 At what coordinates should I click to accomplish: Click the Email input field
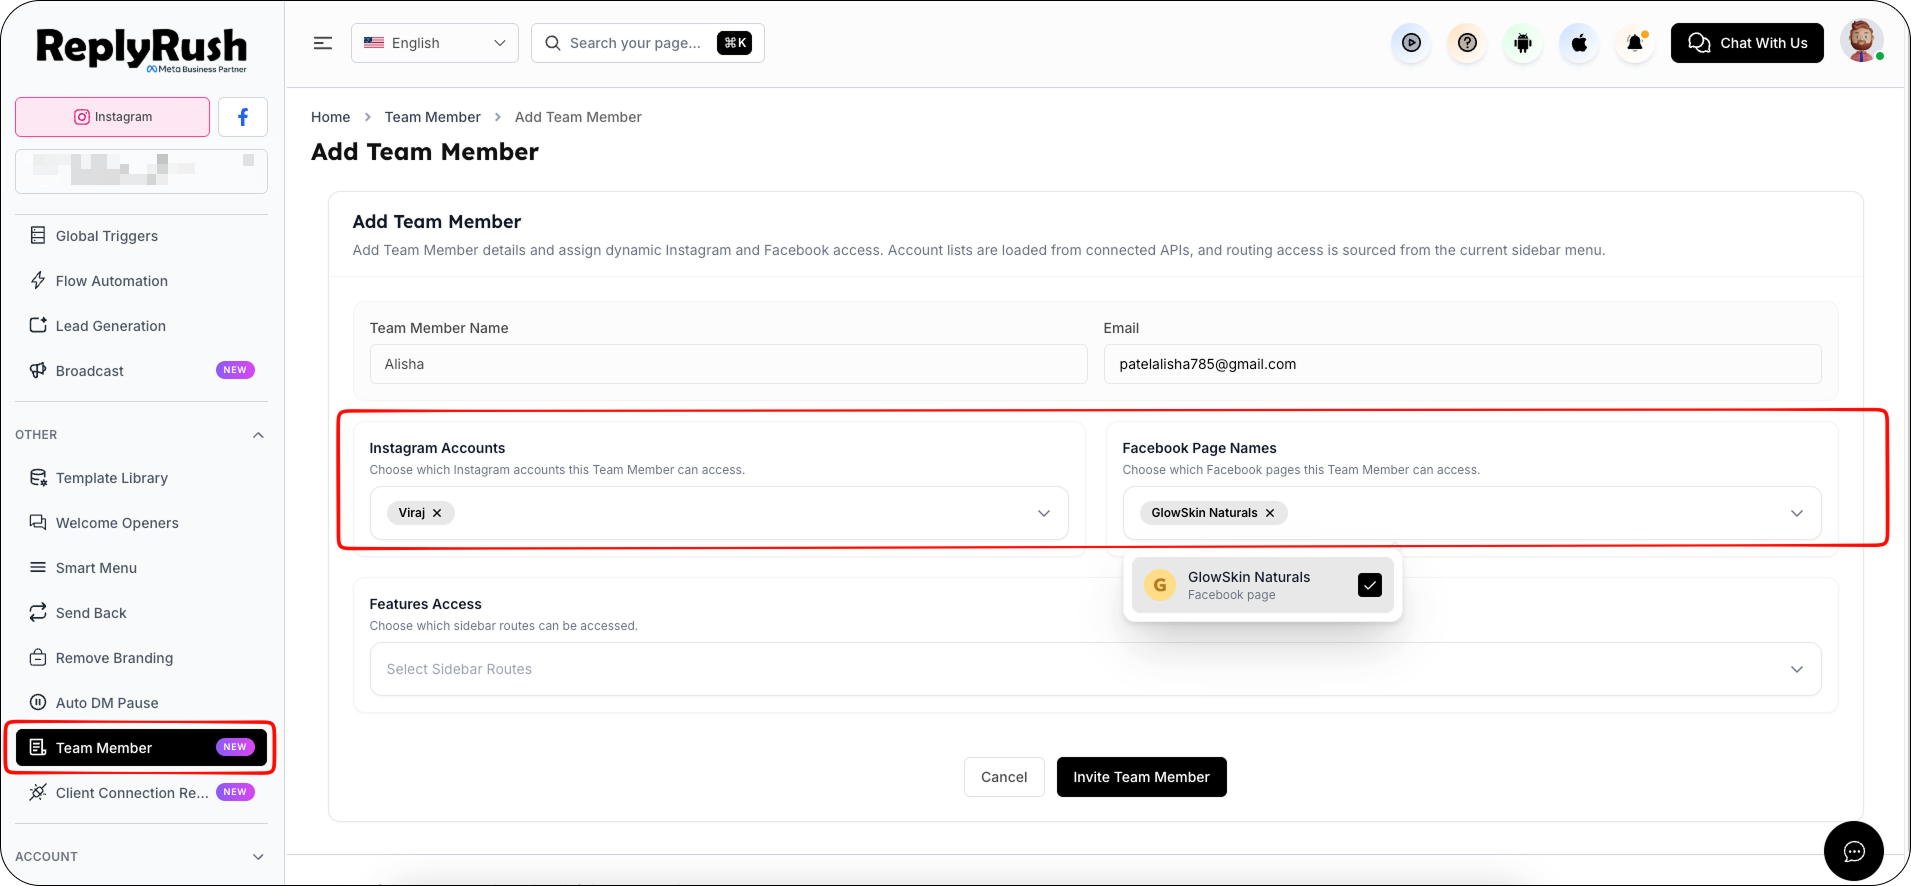pos(1462,364)
